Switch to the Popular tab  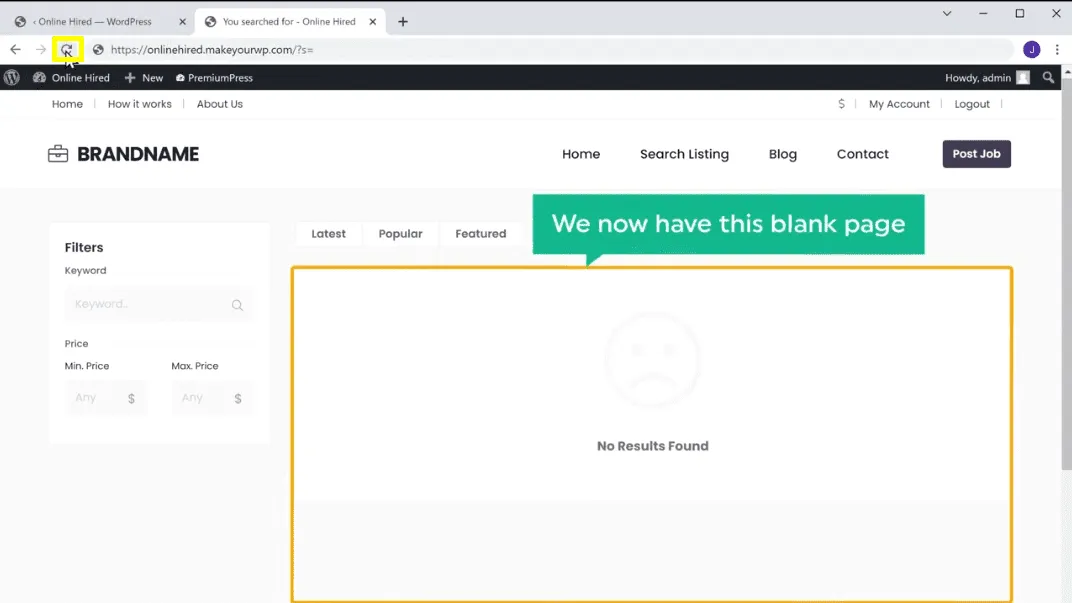click(400, 233)
